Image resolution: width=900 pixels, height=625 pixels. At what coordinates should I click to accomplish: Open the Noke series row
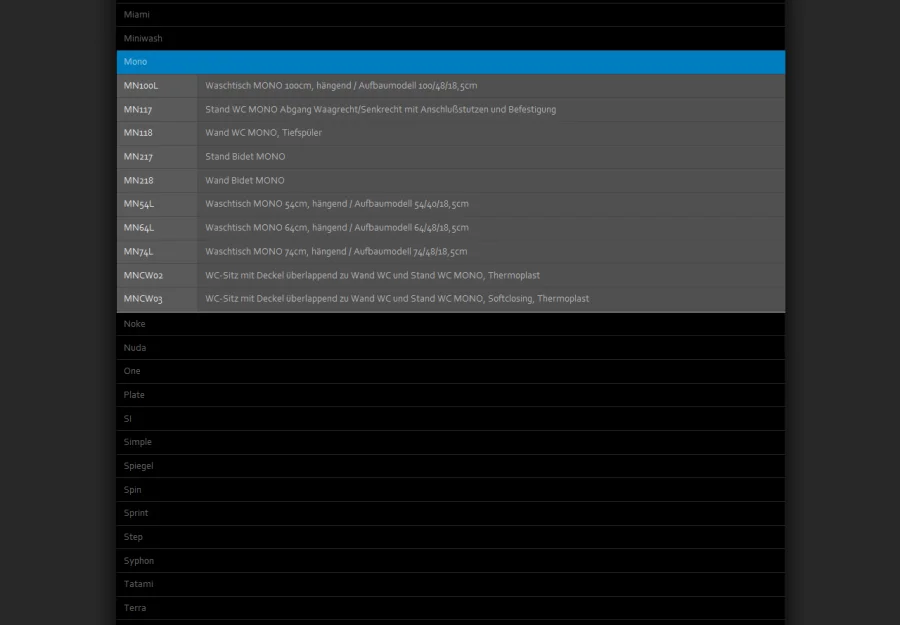coord(450,324)
